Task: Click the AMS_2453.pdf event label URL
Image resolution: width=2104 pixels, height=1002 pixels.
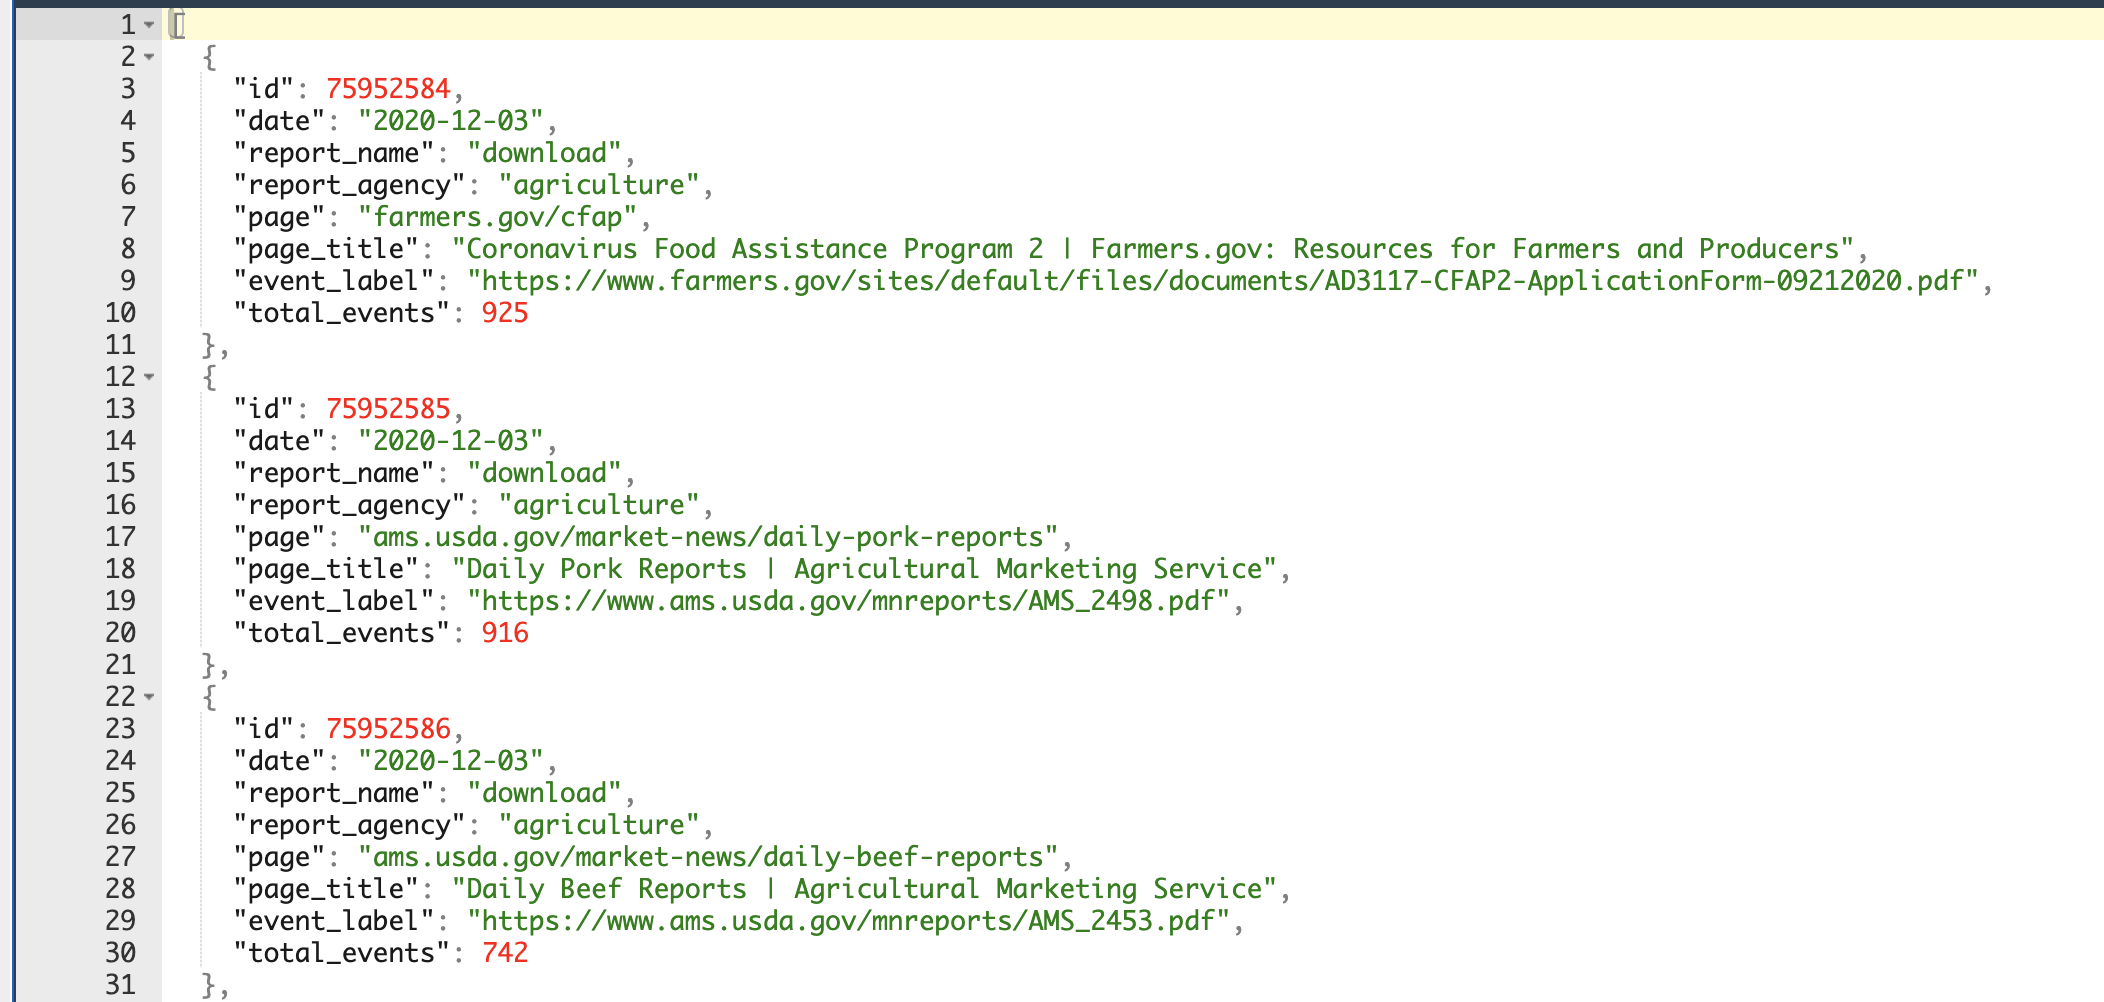Action: 848,921
